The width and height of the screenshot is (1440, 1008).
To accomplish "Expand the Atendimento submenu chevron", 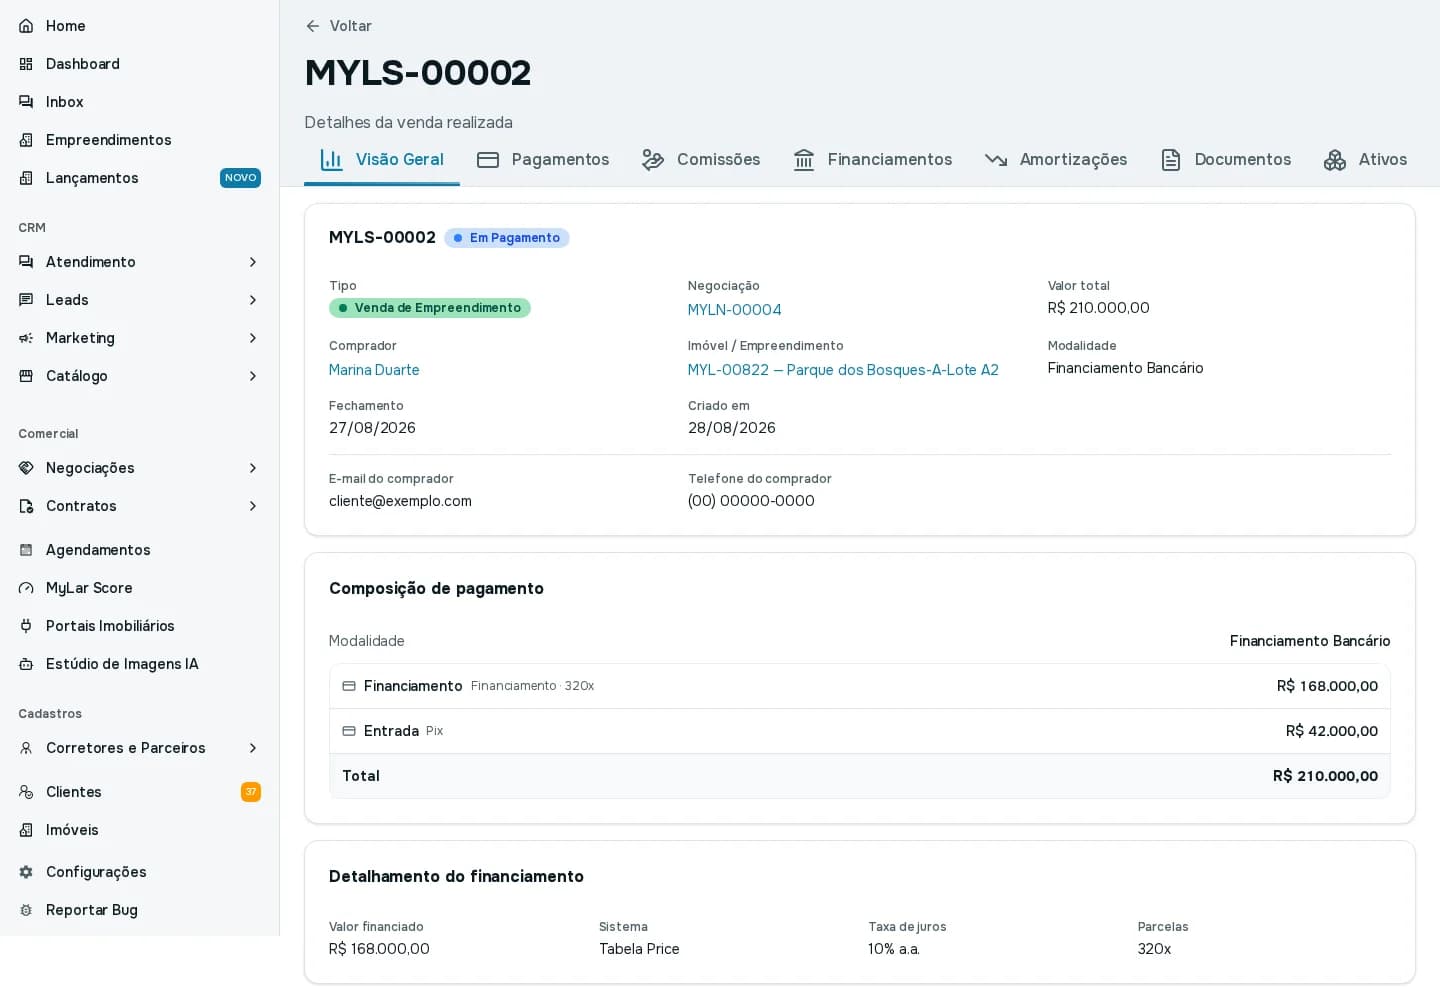I will pos(253,262).
